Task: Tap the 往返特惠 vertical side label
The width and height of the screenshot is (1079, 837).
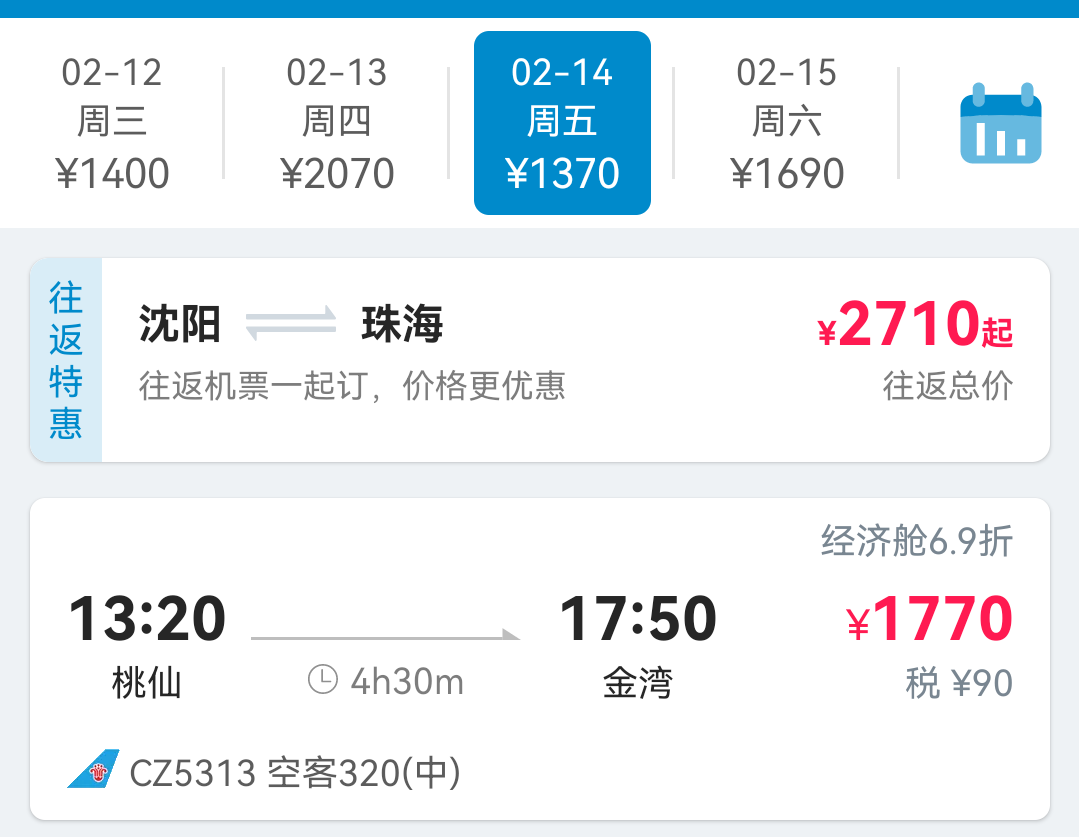Action: pos(66,360)
